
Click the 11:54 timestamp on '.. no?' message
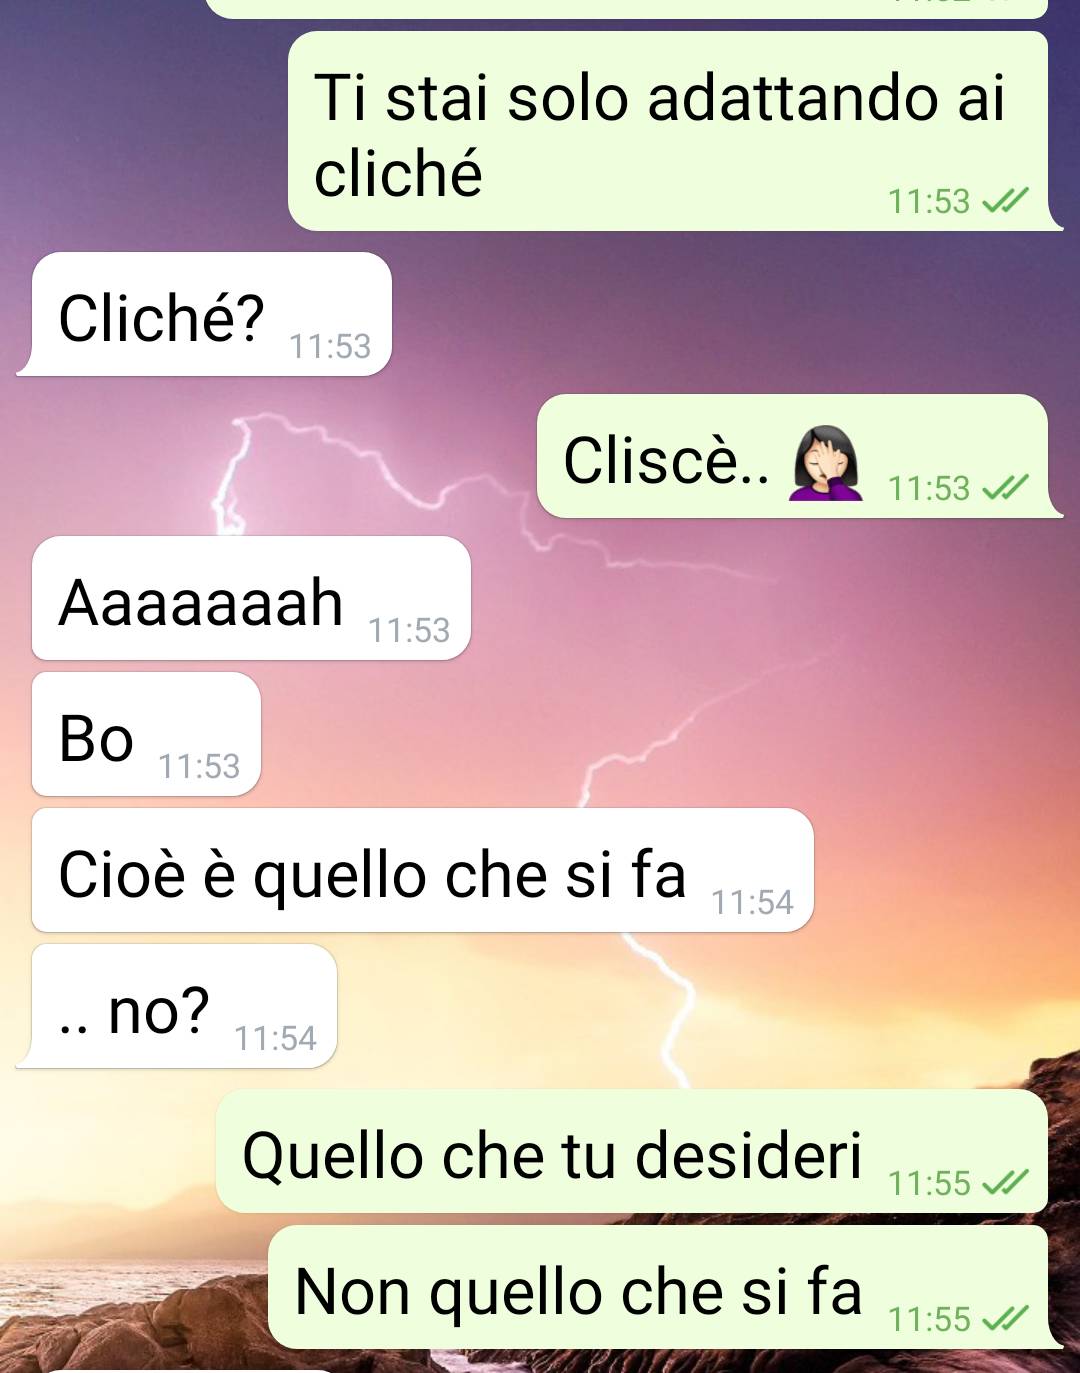click(x=275, y=1038)
